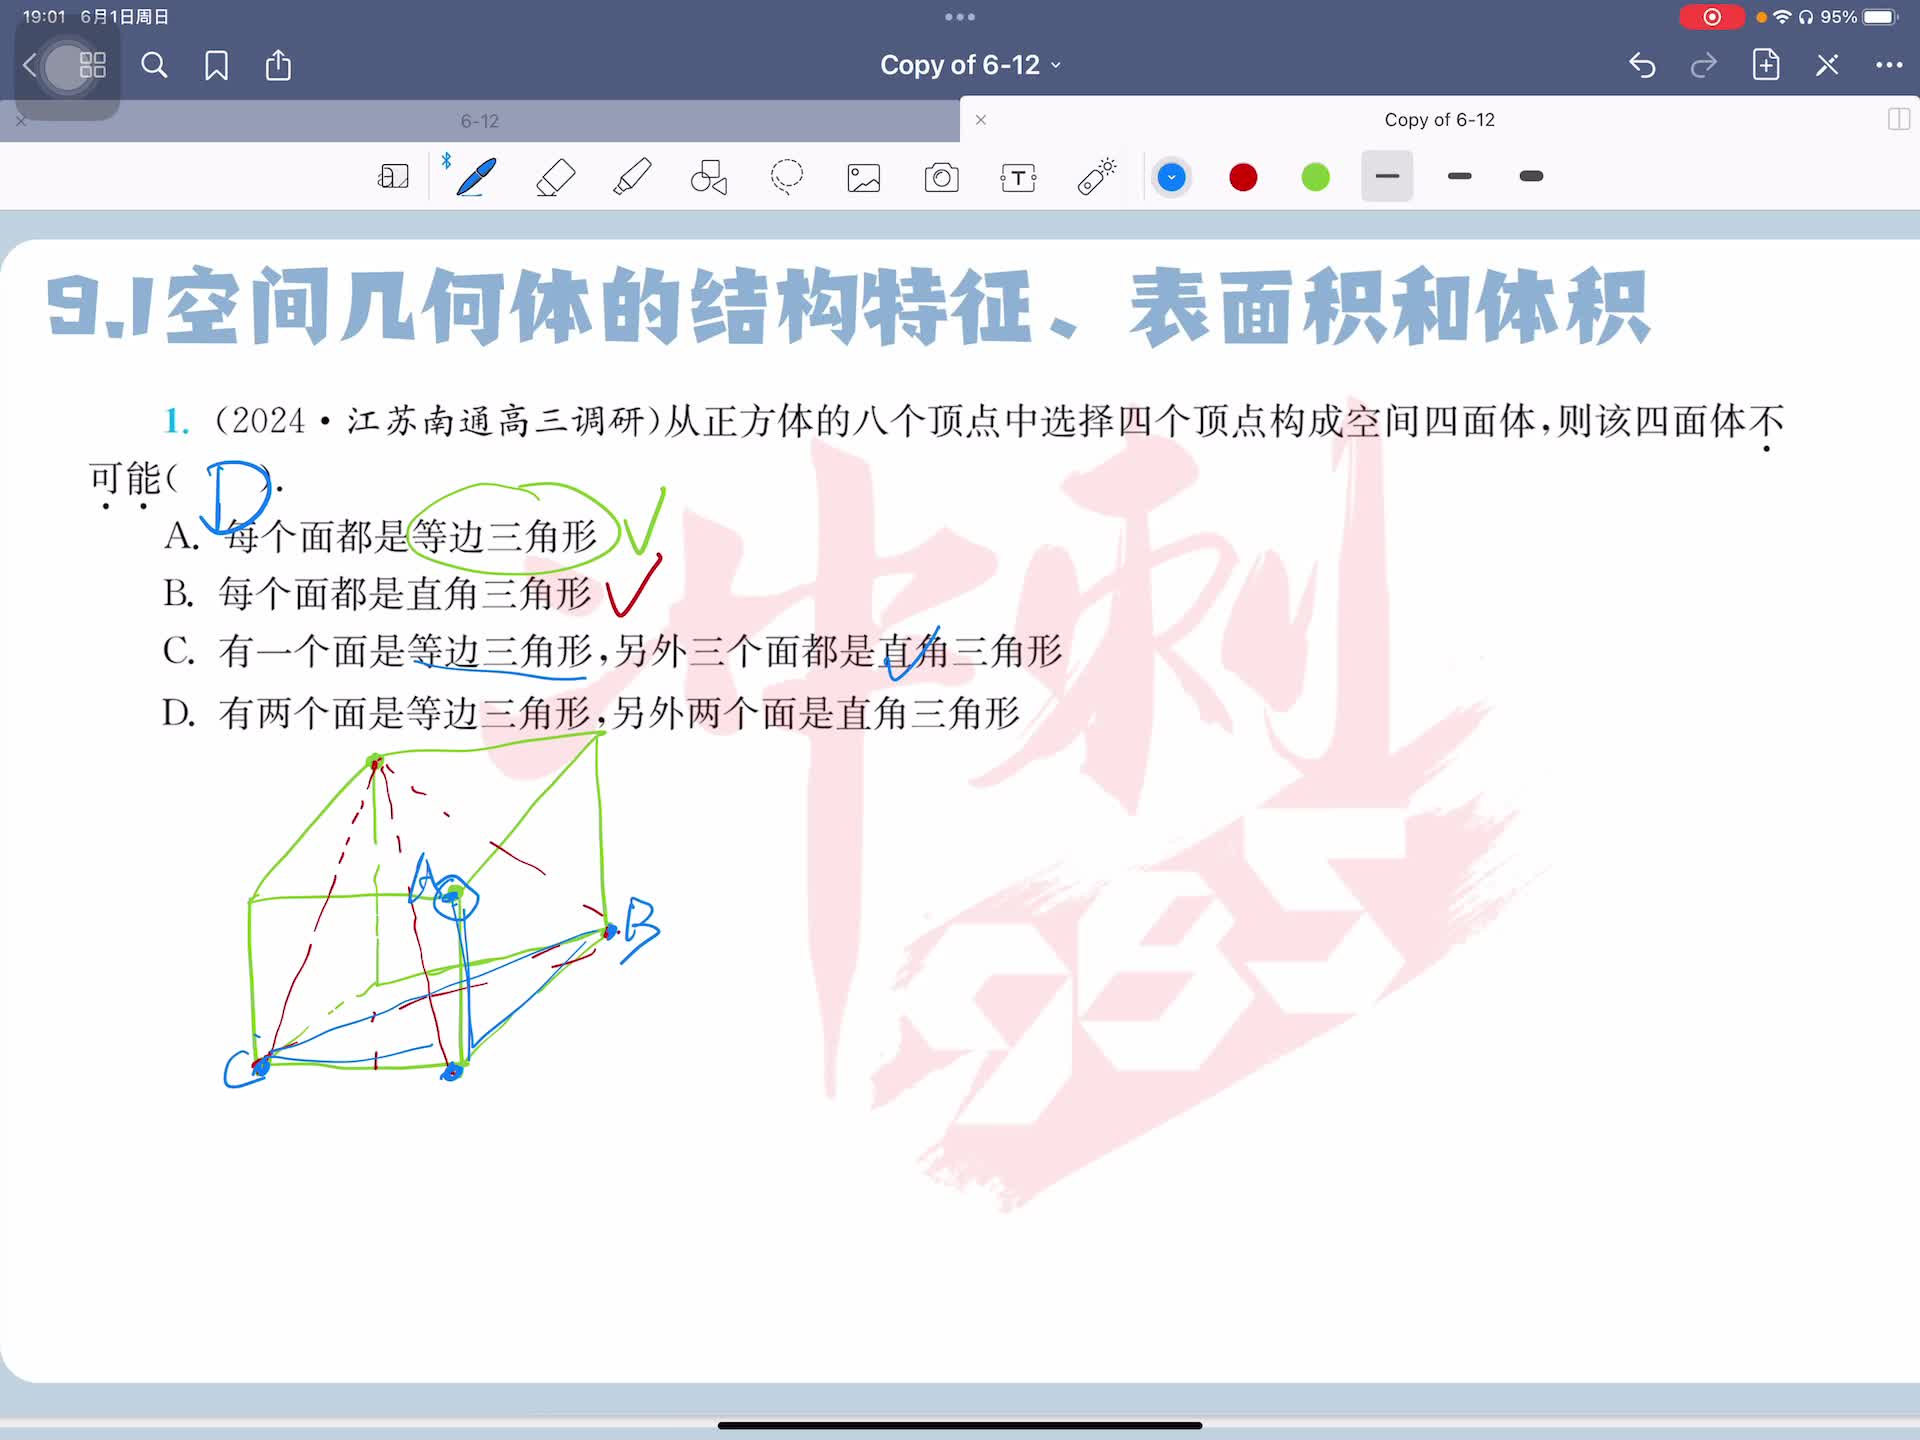The height and width of the screenshot is (1440, 1920).
Task: Open the Camera tool
Action: pyautogui.click(x=941, y=177)
